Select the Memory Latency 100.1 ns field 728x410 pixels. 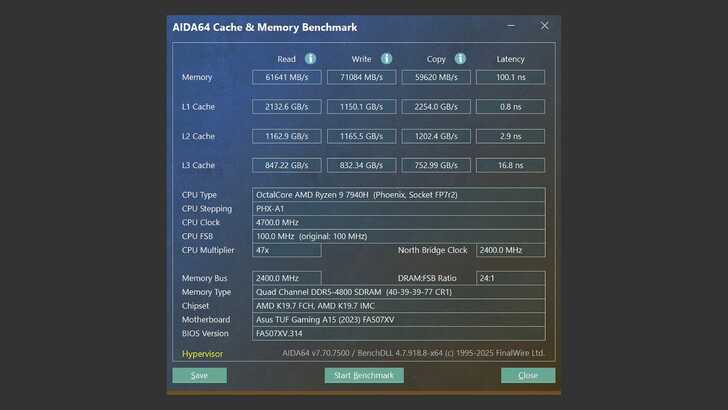[x=510, y=77]
